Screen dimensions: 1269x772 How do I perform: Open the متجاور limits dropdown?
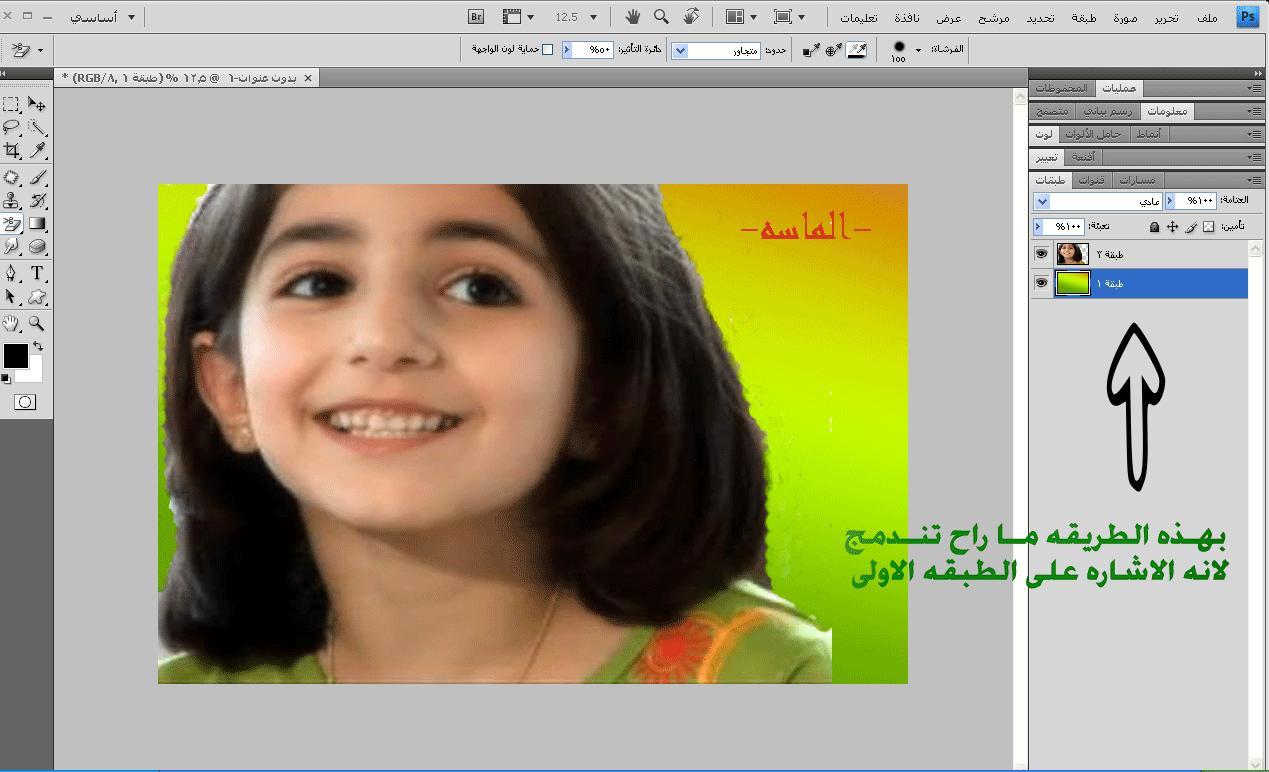pos(680,50)
